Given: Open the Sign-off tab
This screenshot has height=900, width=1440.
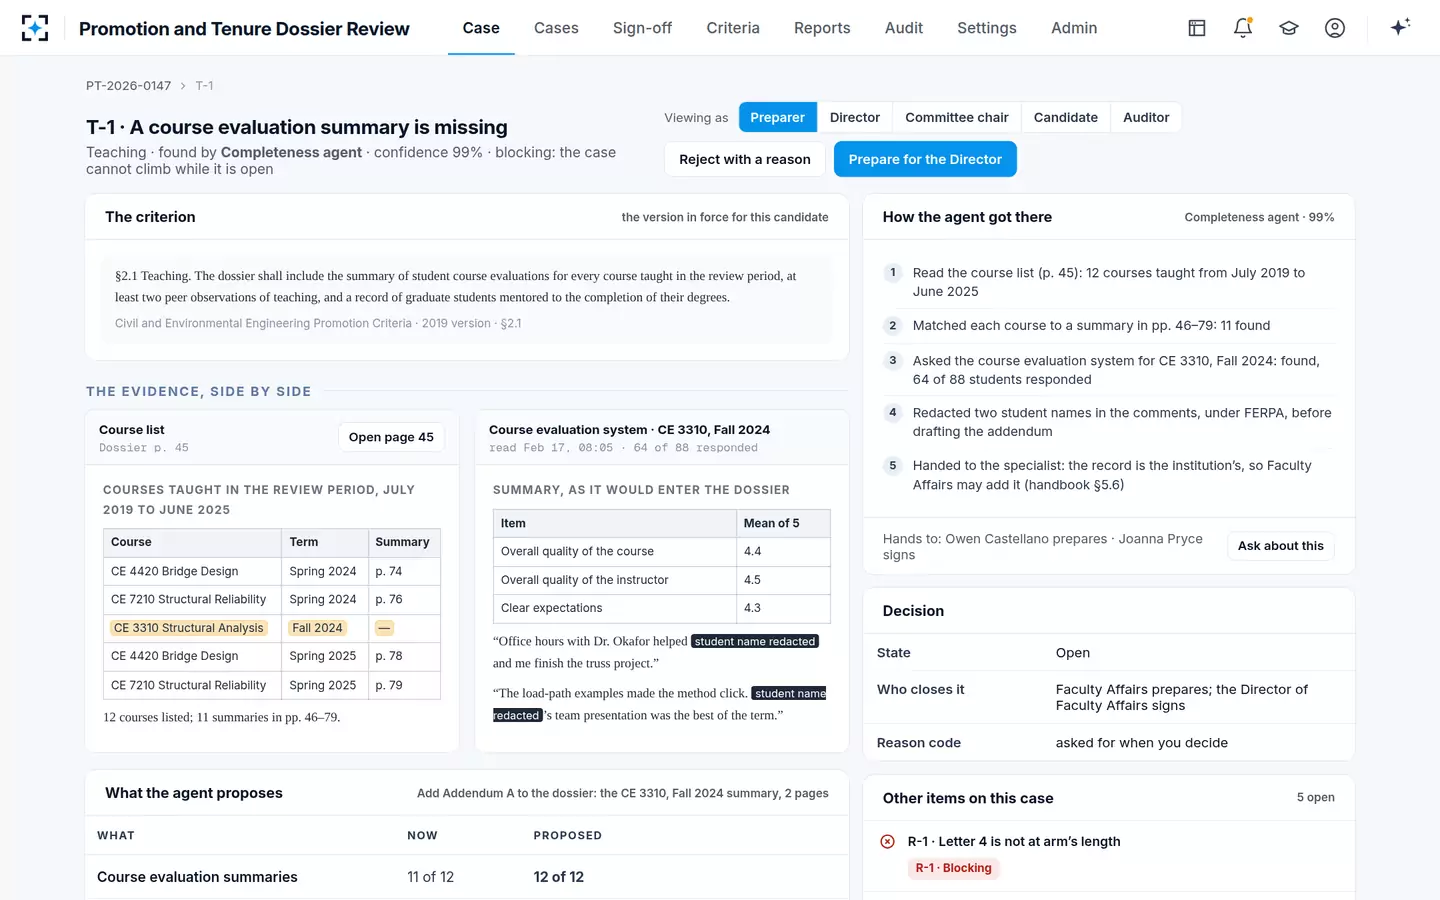Looking at the screenshot, I should (642, 28).
